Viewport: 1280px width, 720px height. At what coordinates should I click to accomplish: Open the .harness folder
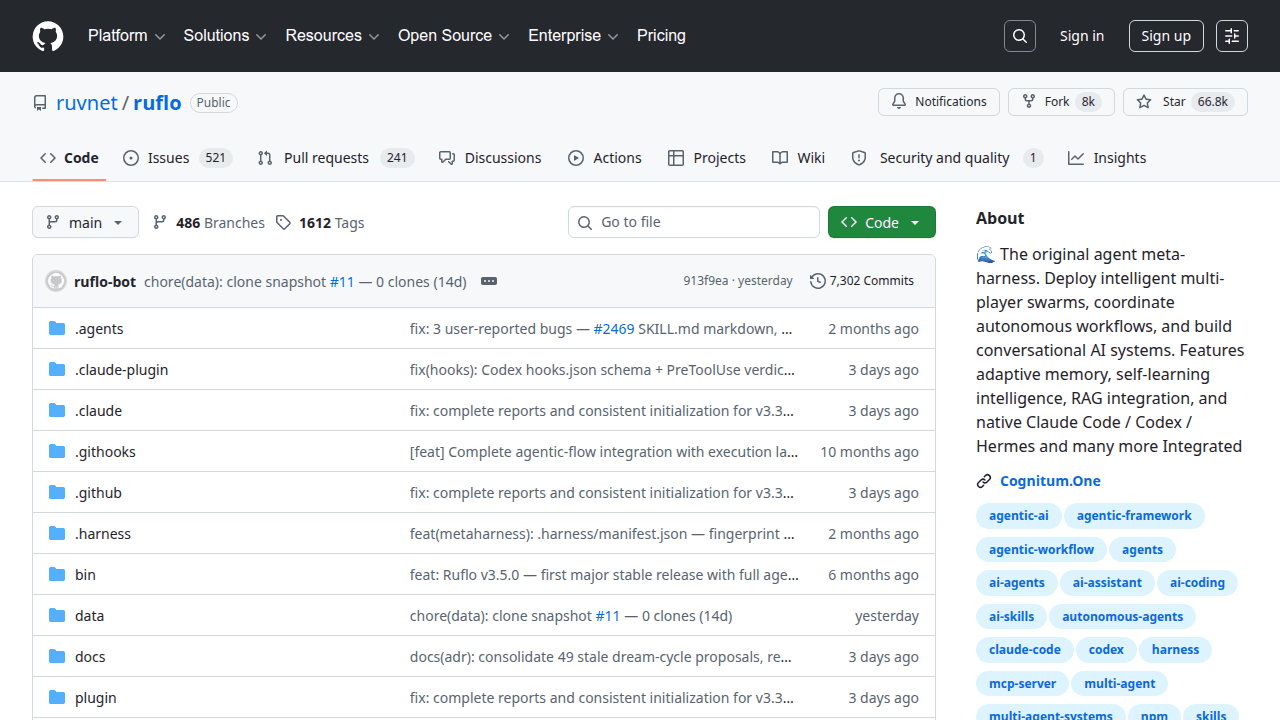point(103,533)
